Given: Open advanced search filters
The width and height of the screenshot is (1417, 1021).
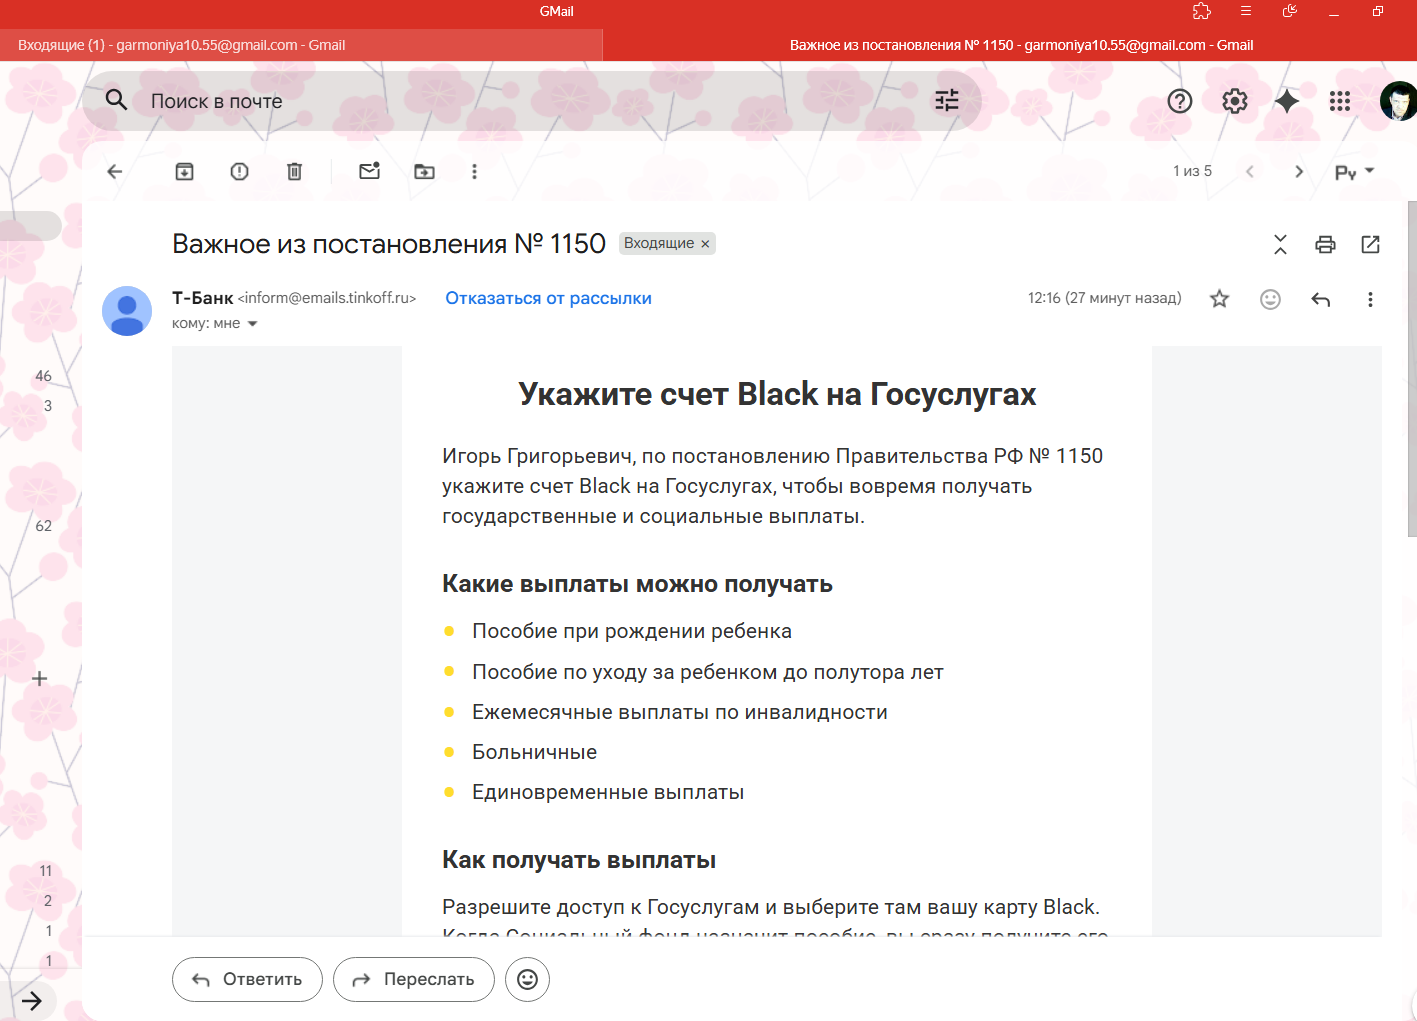Looking at the screenshot, I should pyautogui.click(x=946, y=100).
